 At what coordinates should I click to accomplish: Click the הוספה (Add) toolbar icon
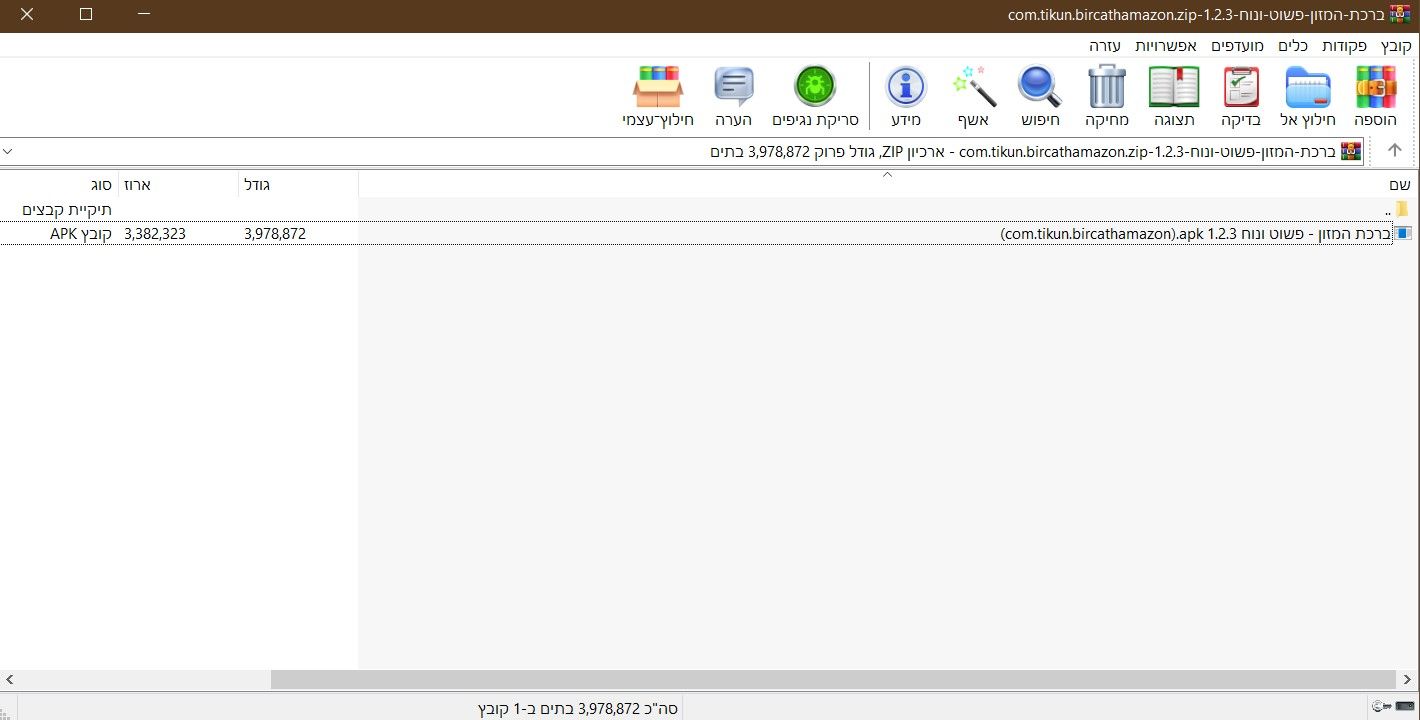(x=1375, y=88)
